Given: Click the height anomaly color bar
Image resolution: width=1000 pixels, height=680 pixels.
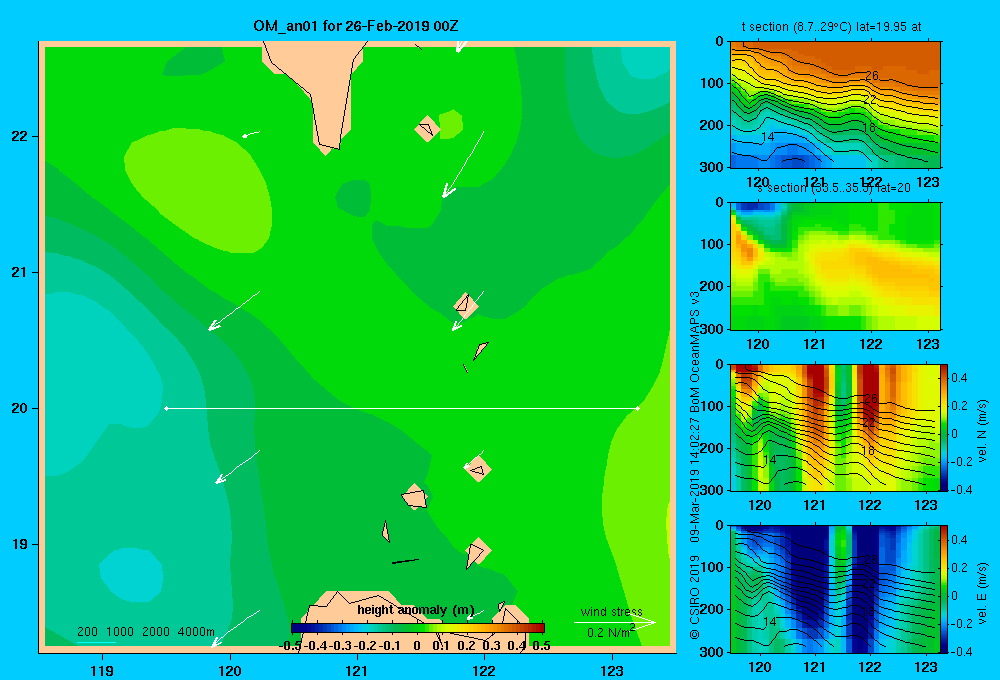Looking at the screenshot, I should pyautogui.click(x=417, y=628).
